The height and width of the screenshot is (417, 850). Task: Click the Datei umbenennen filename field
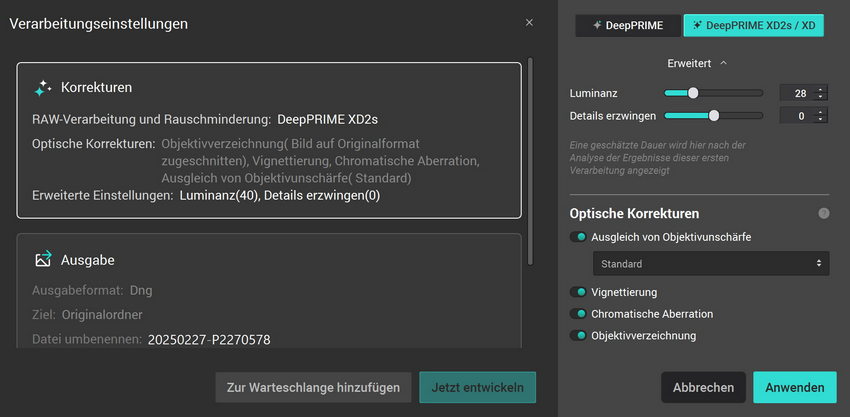[208, 339]
